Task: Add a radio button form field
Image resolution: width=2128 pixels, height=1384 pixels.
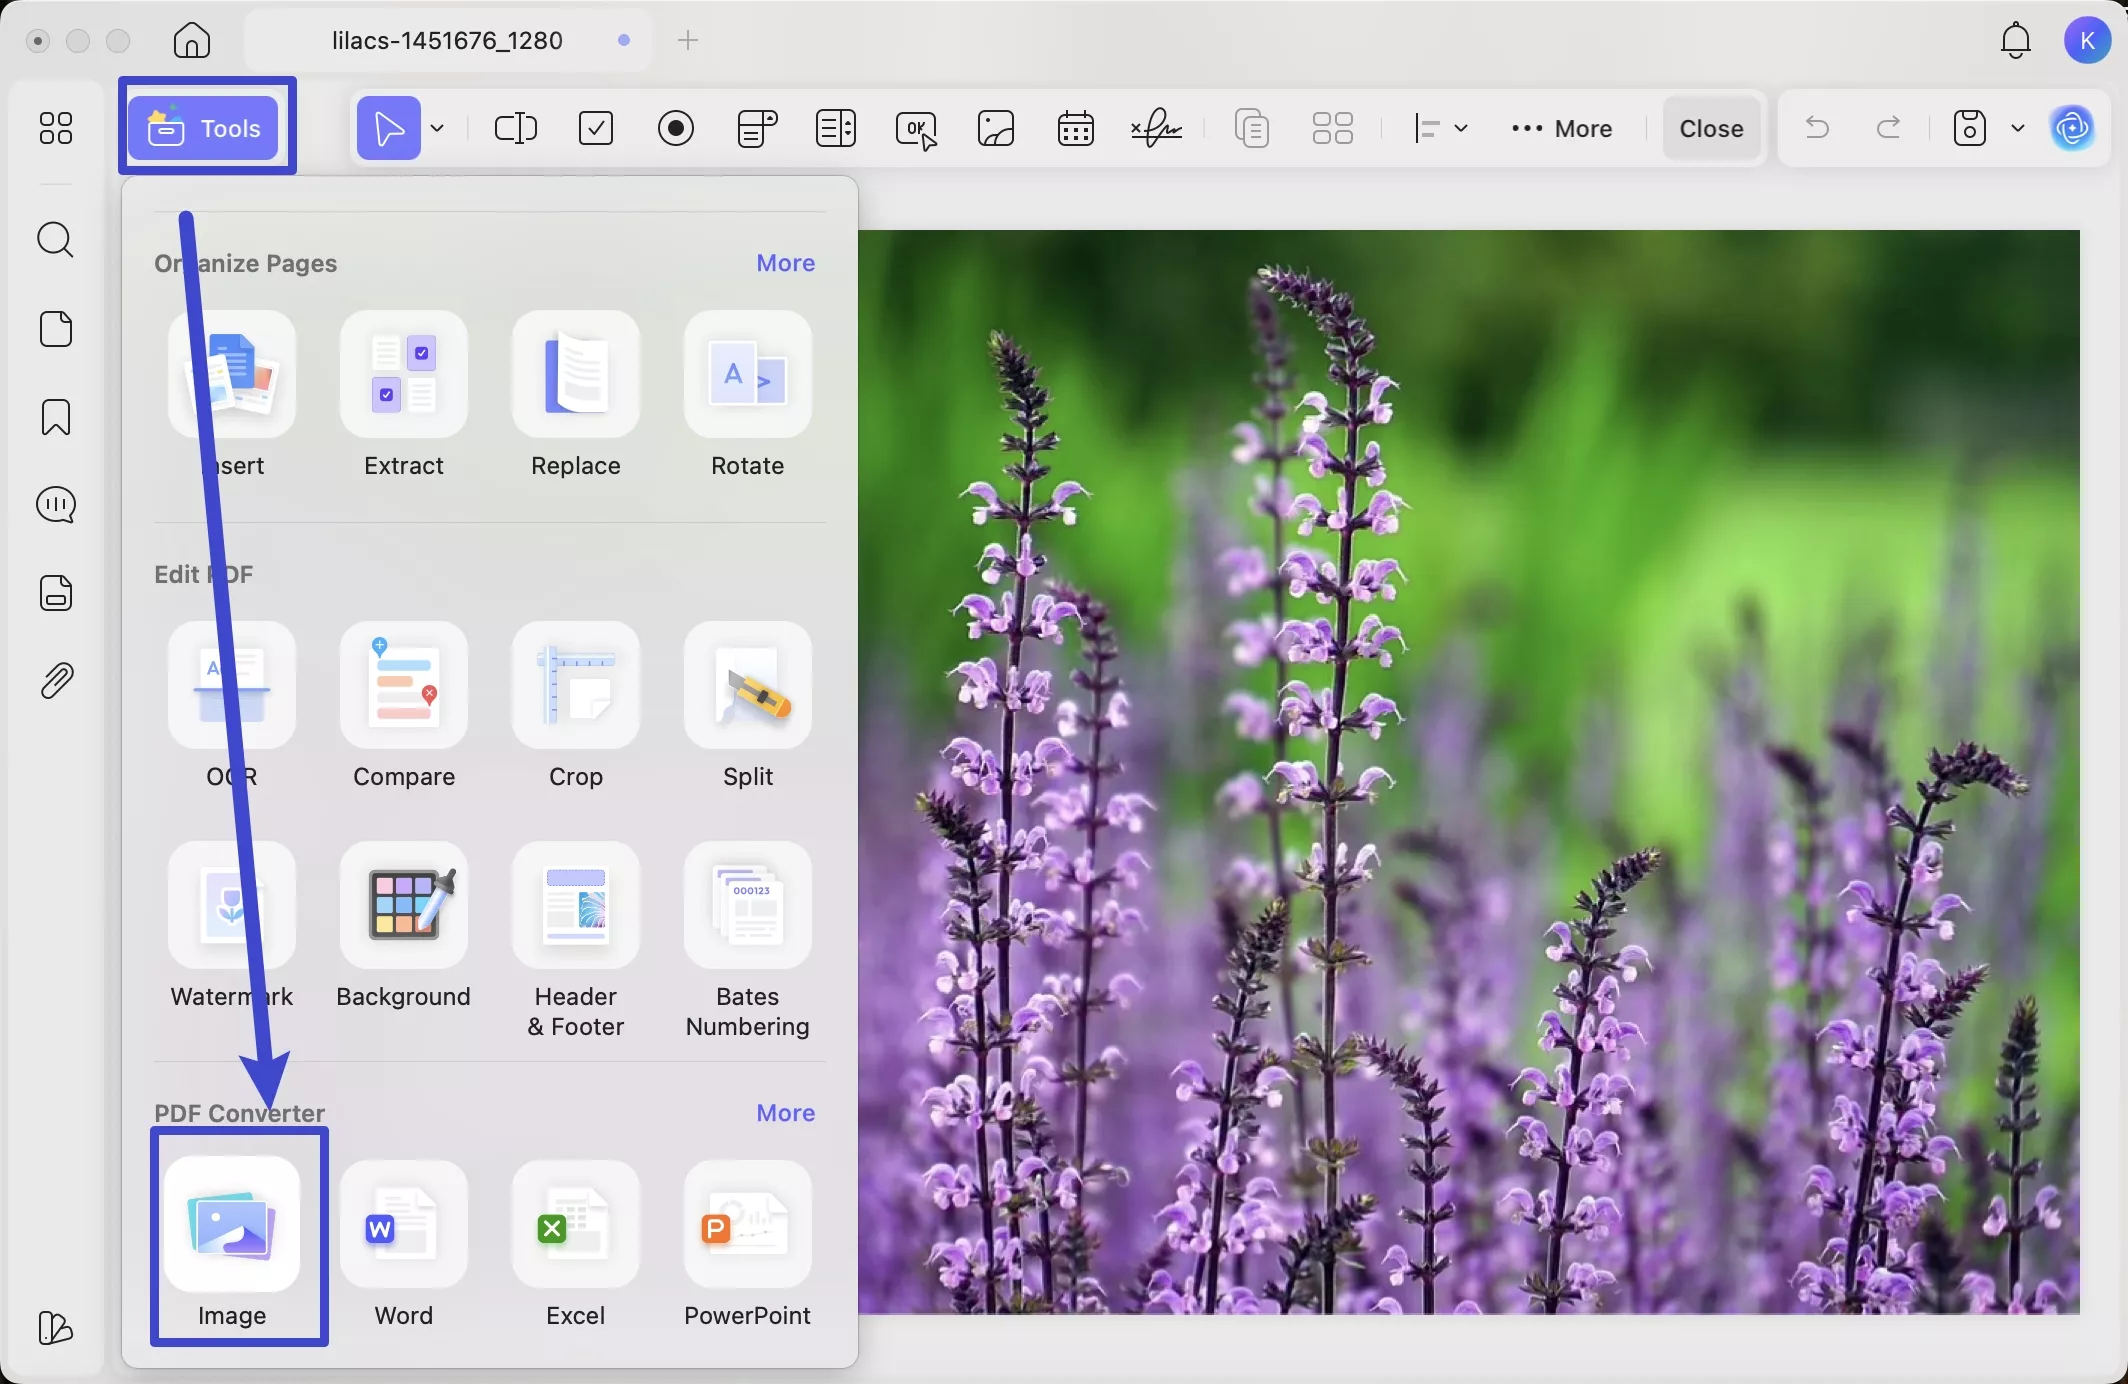Action: pyautogui.click(x=676, y=128)
